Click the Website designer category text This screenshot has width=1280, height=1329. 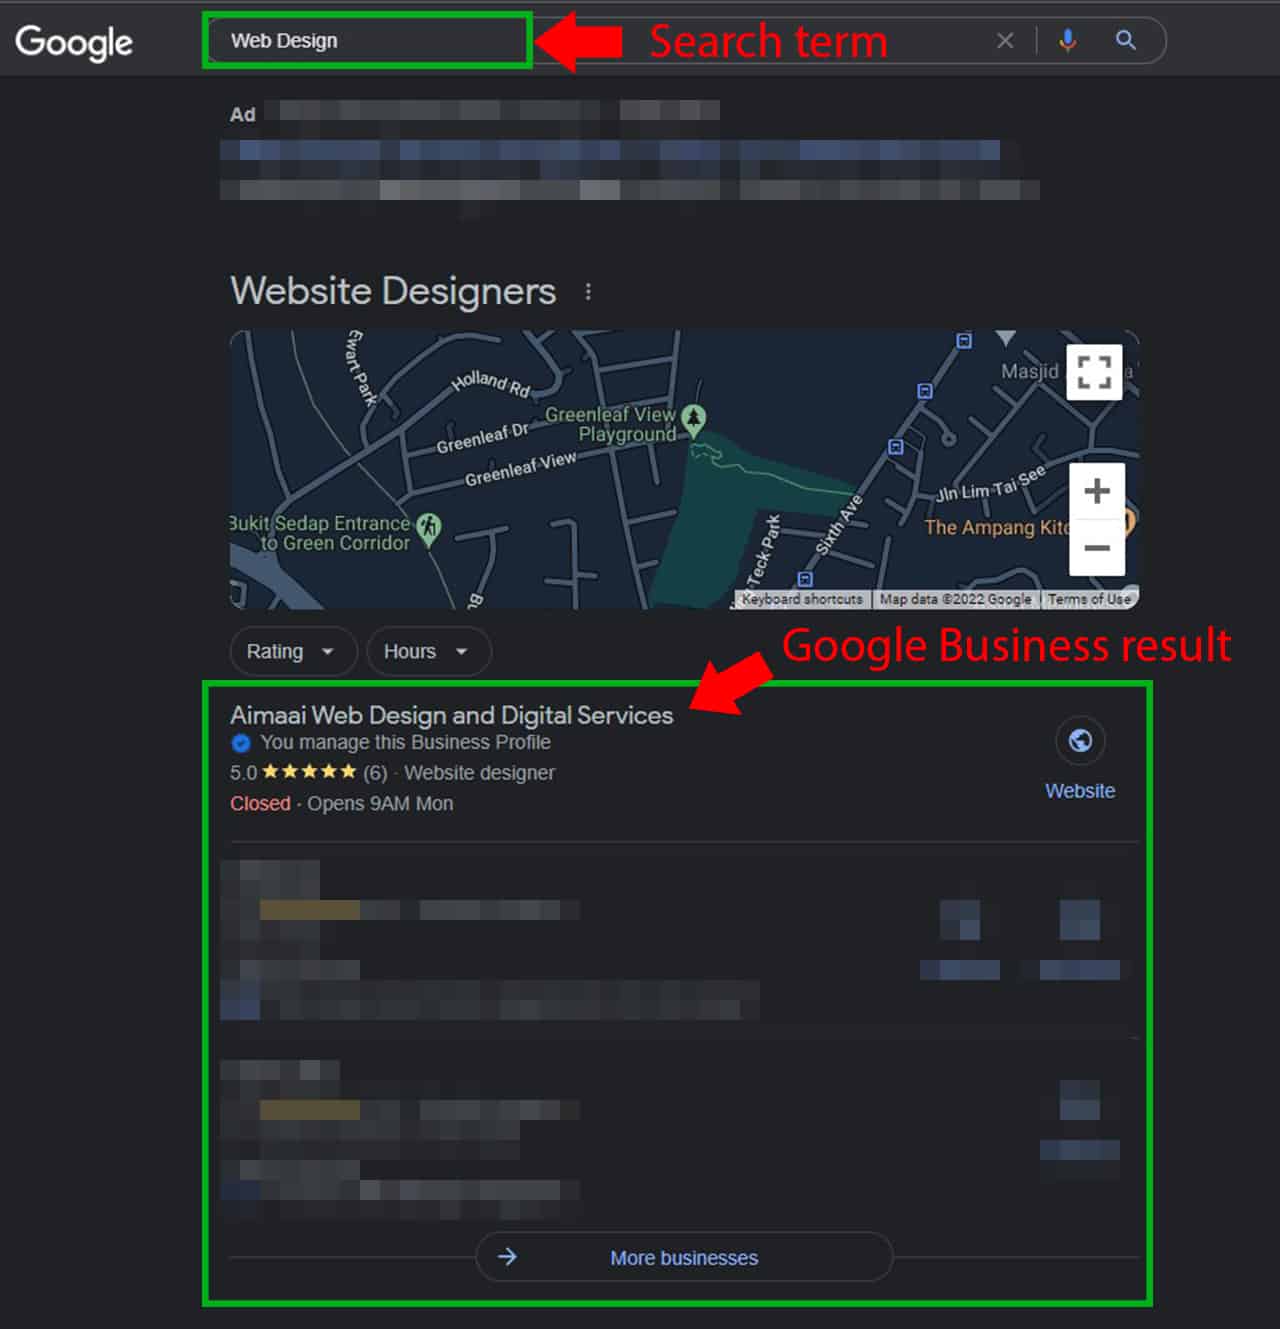(479, 773)
